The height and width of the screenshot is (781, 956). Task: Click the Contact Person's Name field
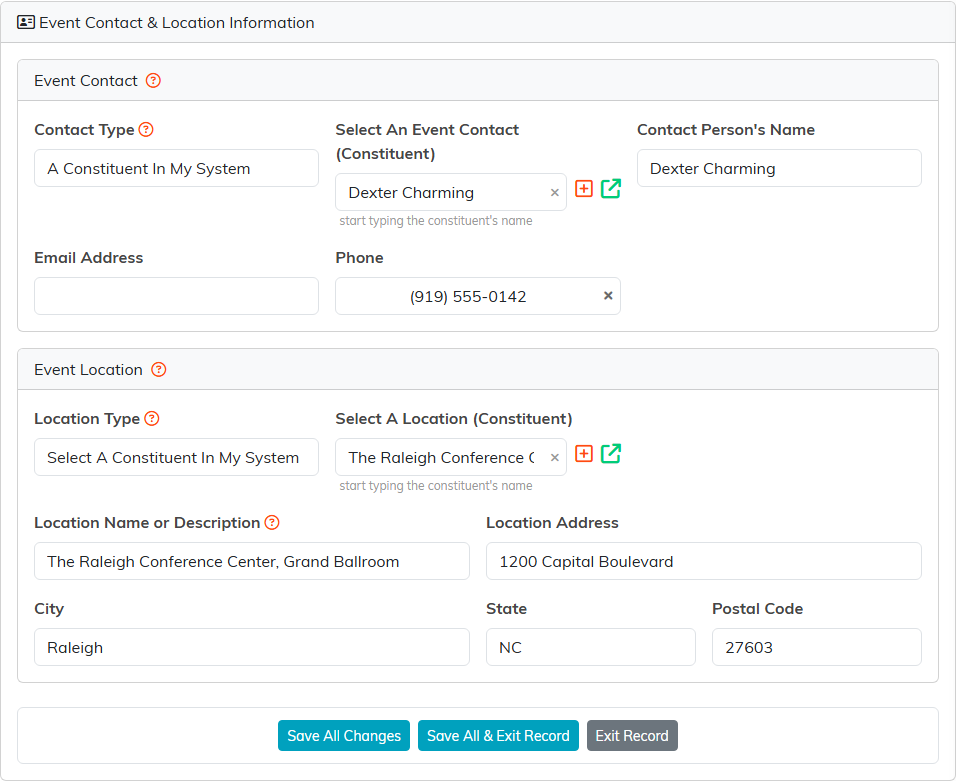pyautogui.click(x=779, y=168)
